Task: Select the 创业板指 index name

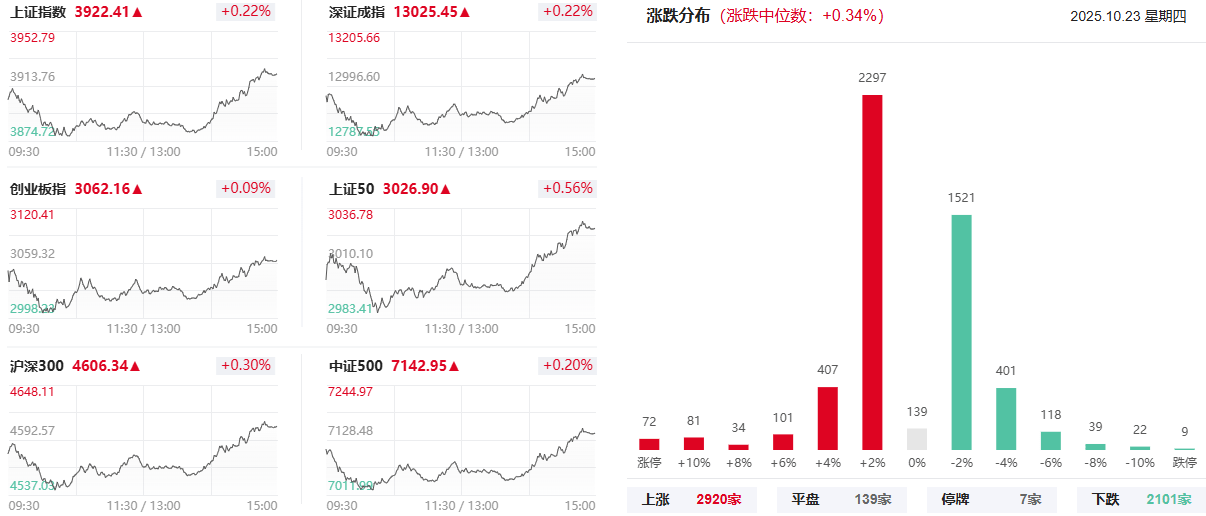Action: point(38,189)
